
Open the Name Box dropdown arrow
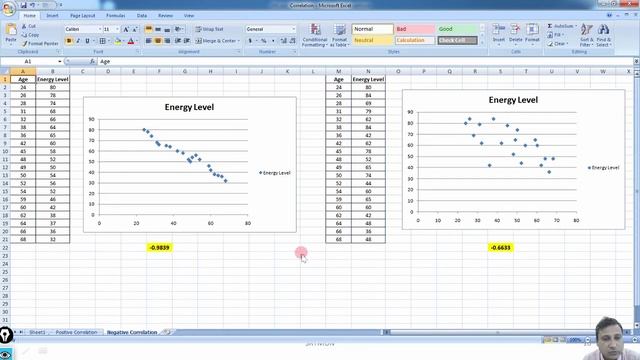(x=60, y=61)
